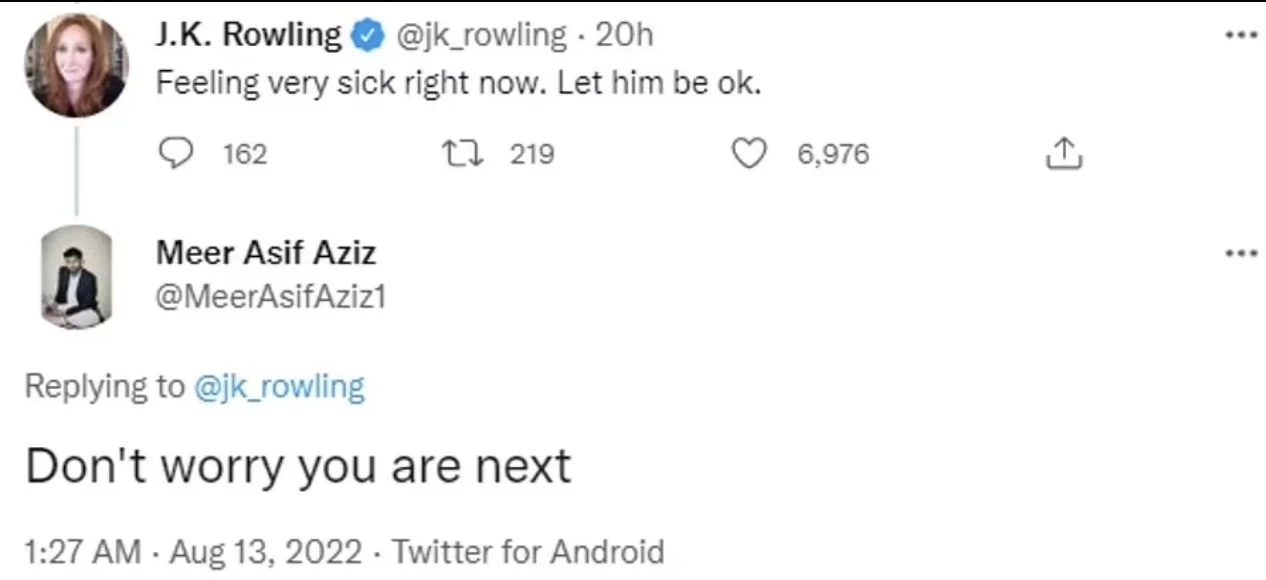Click the 6,976 likes count
1266x580 pixels.
pyautogui.click(x=833, y=154)
